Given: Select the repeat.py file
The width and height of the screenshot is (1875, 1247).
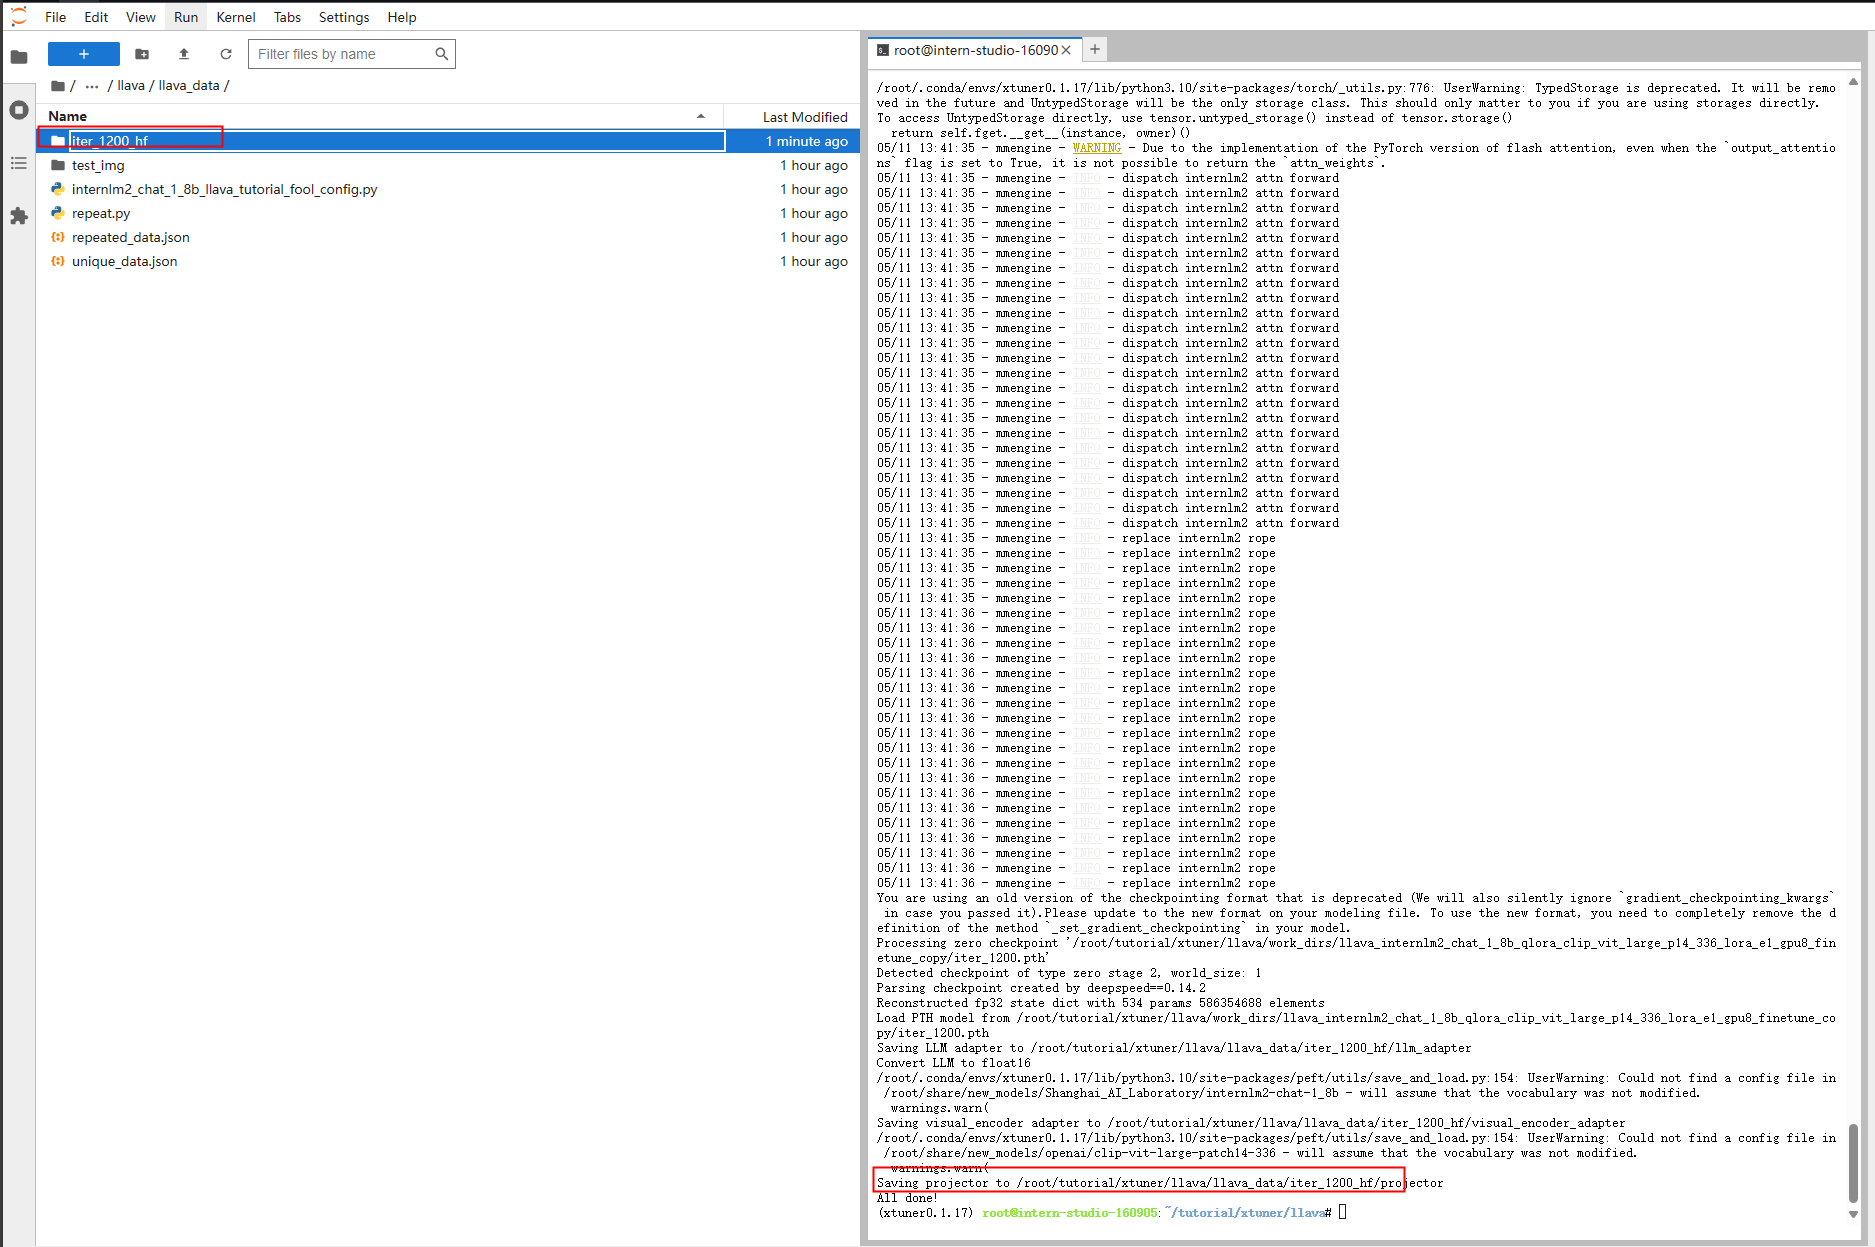Looking at the screenshot, I should 448,213.
